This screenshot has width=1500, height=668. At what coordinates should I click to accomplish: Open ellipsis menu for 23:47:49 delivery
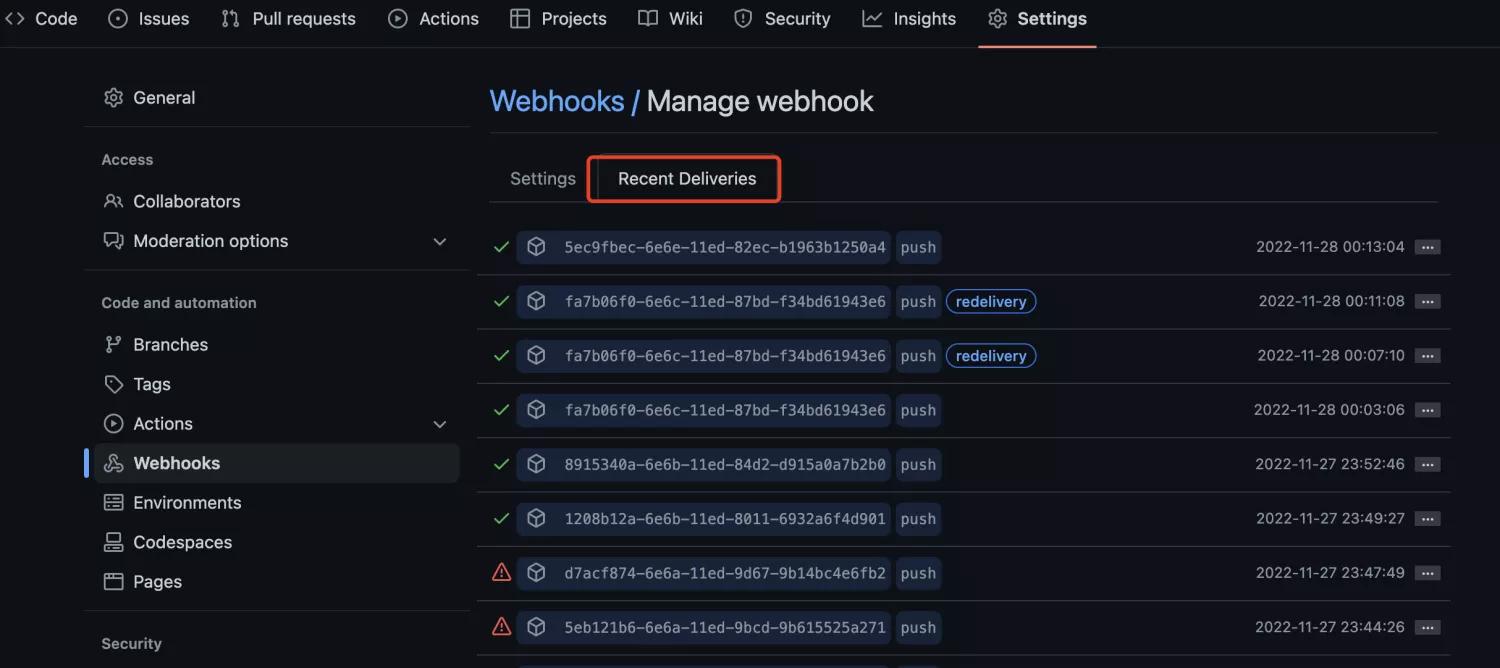(x=1427, y=573)
